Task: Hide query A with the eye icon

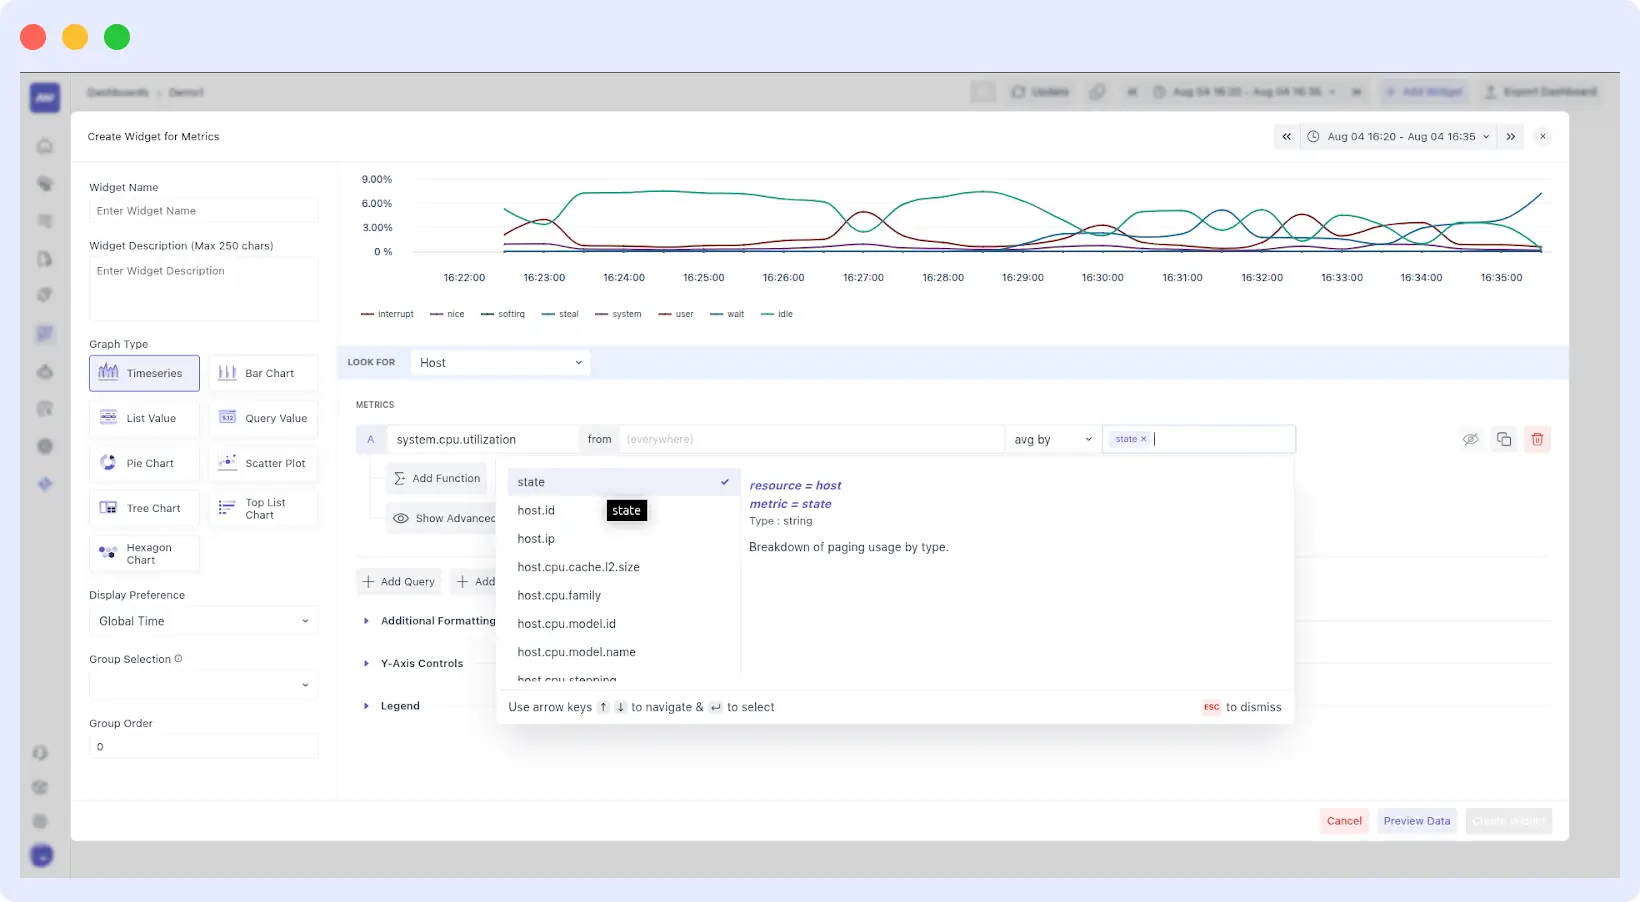Action: (x=1470, y=439)
